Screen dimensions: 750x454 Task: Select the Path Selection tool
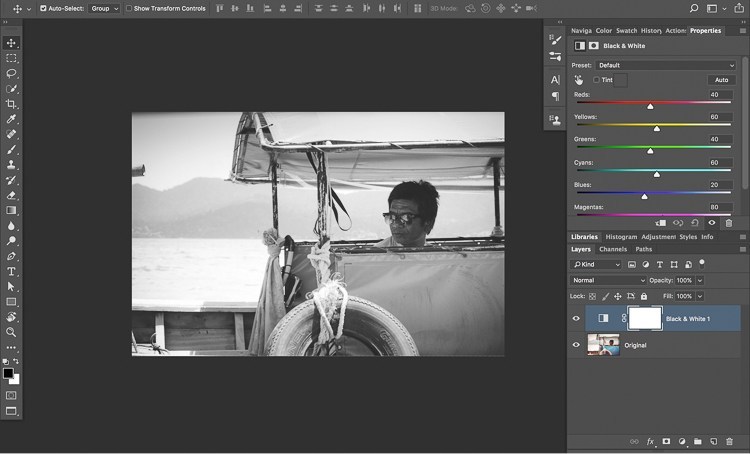11,287
